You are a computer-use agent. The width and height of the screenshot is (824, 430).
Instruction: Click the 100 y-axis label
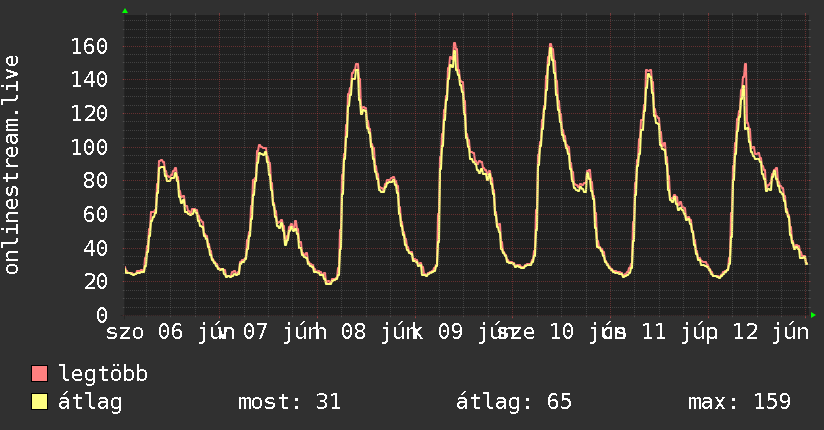(x=89, y=147)
